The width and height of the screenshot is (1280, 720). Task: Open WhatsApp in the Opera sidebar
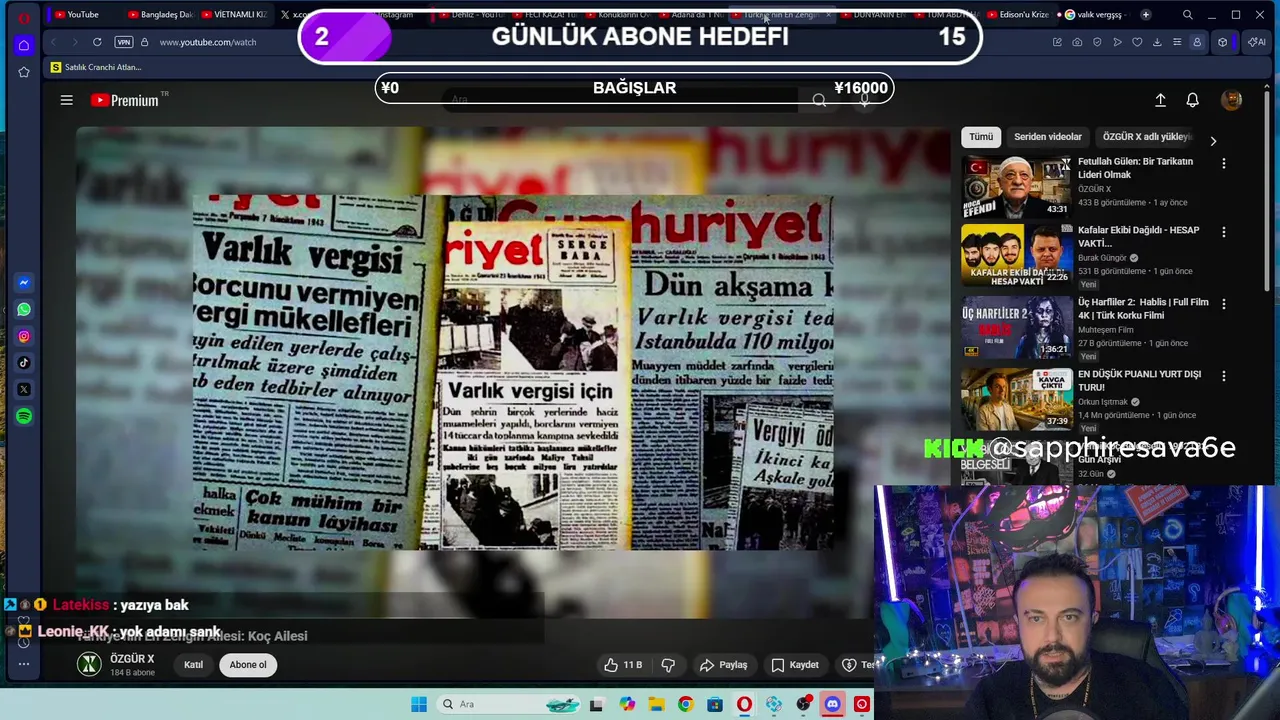point(24,310)
